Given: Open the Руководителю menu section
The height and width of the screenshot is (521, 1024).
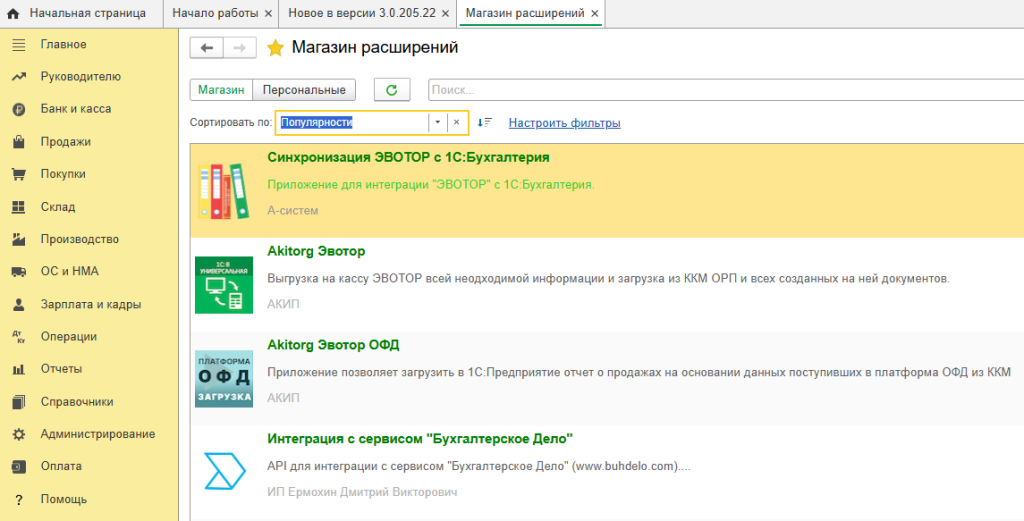Looking at the screenshot, I should click(80, 76).
